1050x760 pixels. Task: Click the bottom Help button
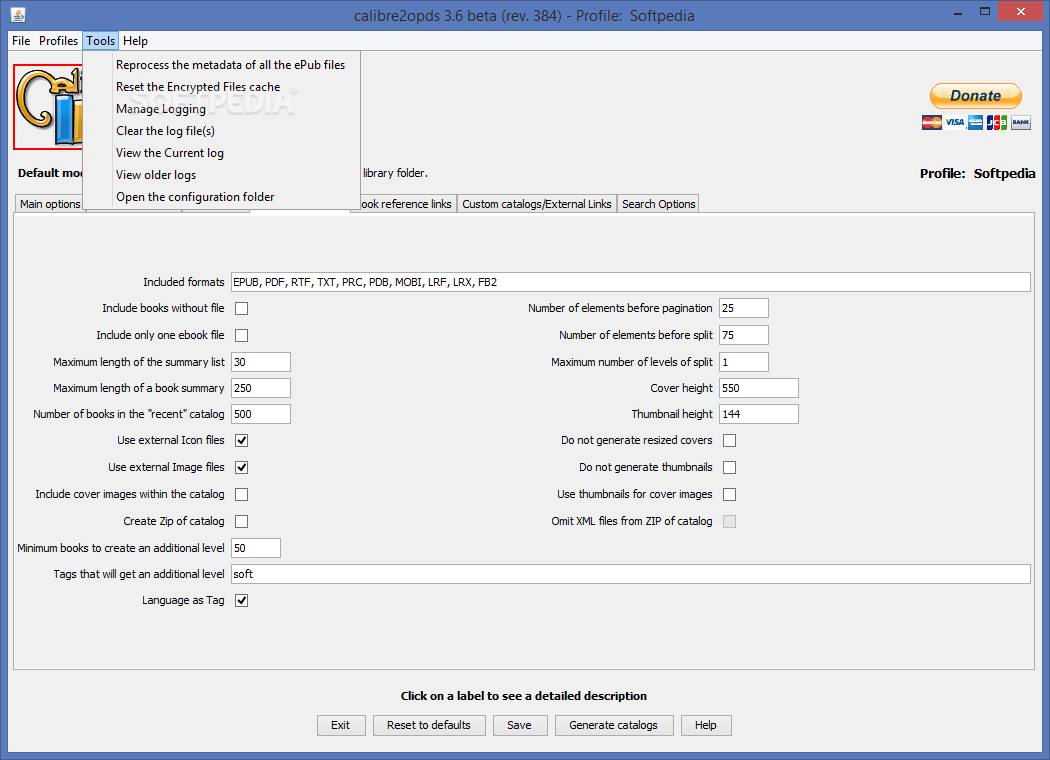pyautogui.click(x=706, y=725)
